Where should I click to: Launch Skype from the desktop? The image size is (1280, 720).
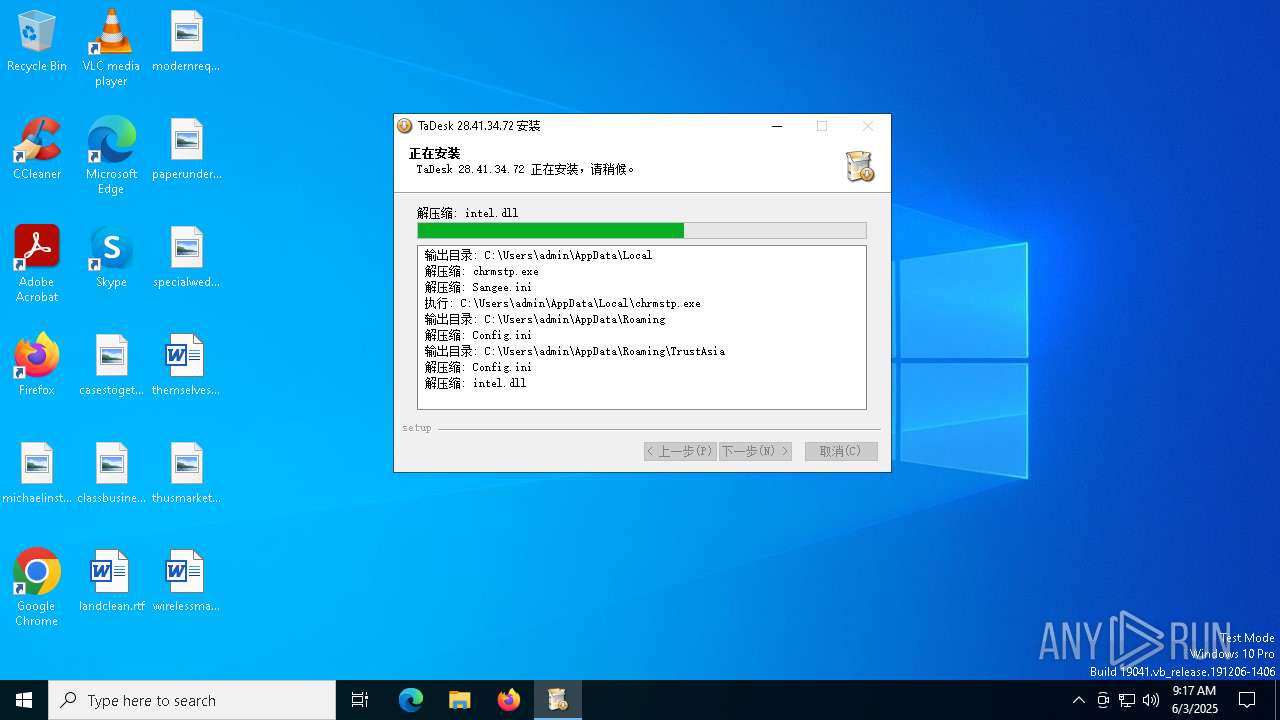(x=111, y=257)
